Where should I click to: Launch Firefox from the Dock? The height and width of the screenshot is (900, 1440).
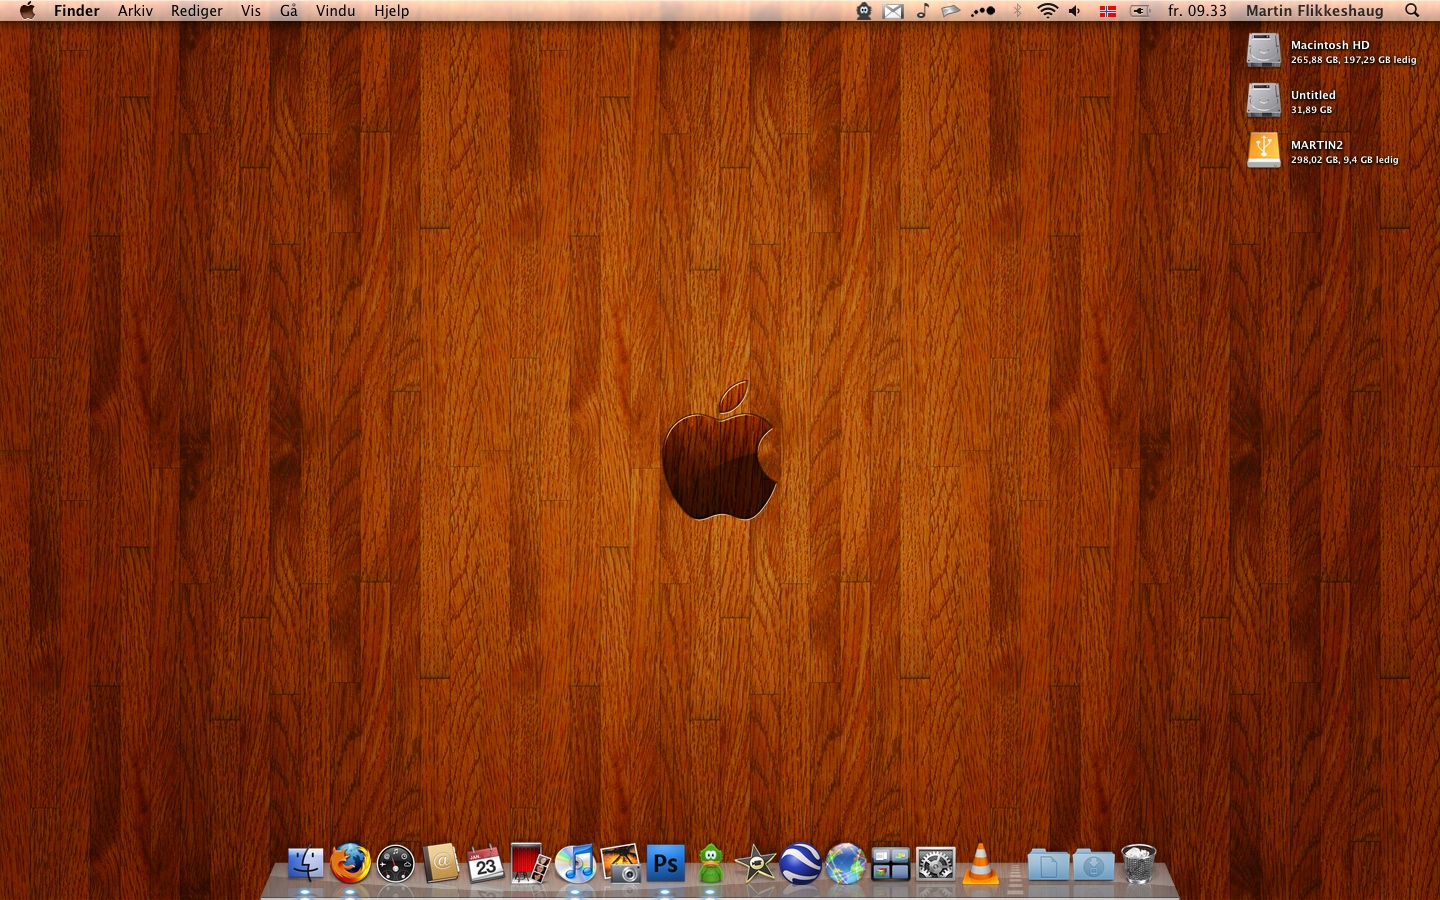(x=350, y=864)
